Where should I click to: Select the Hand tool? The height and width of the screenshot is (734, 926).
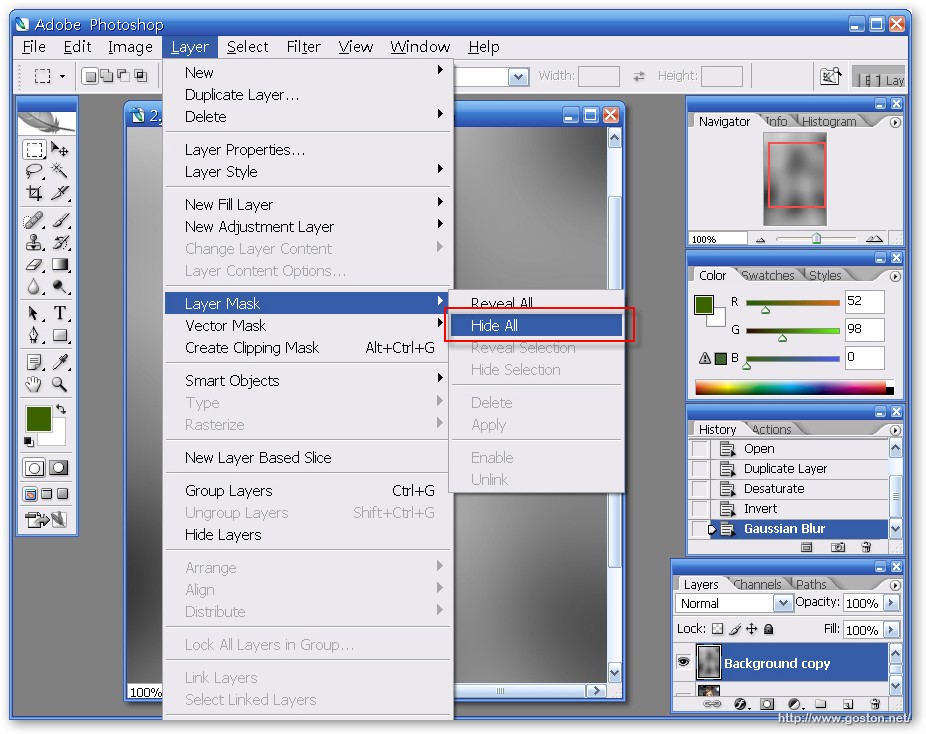pos(34,384)
